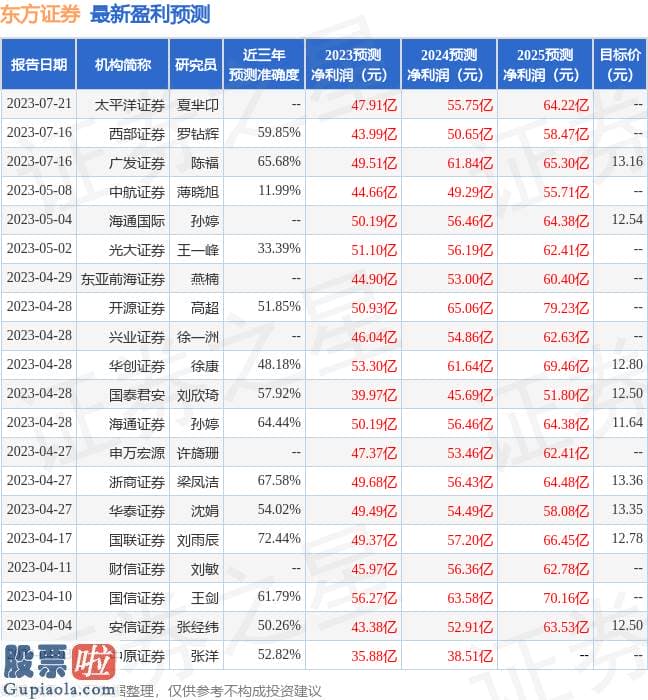This screenshot has height=700, width=648.
Task: Click researcher name 陈福
Action: coord(205,163)
